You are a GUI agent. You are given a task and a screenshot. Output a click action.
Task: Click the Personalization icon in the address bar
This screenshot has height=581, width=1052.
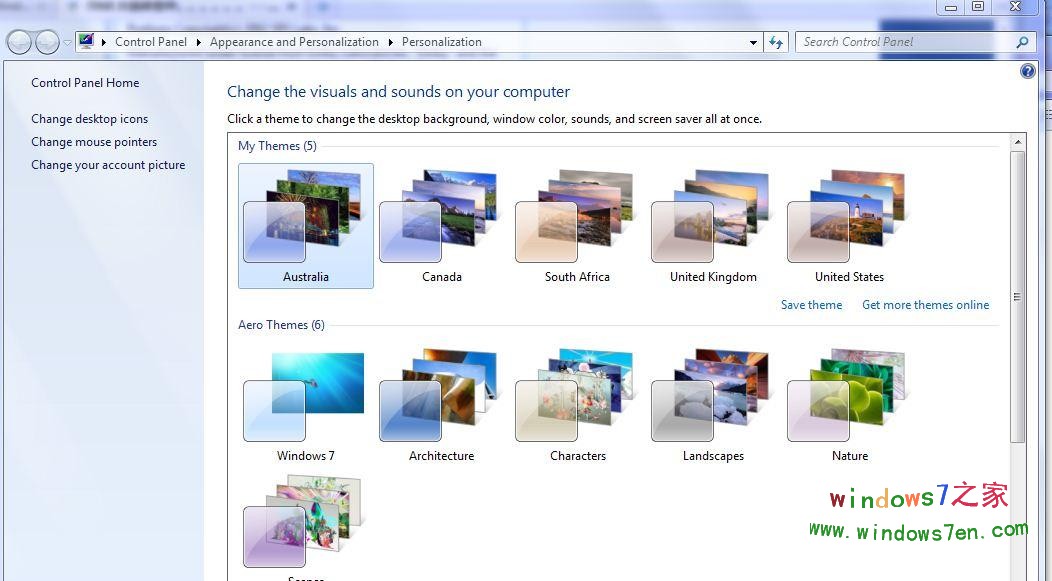pos(86,41)
